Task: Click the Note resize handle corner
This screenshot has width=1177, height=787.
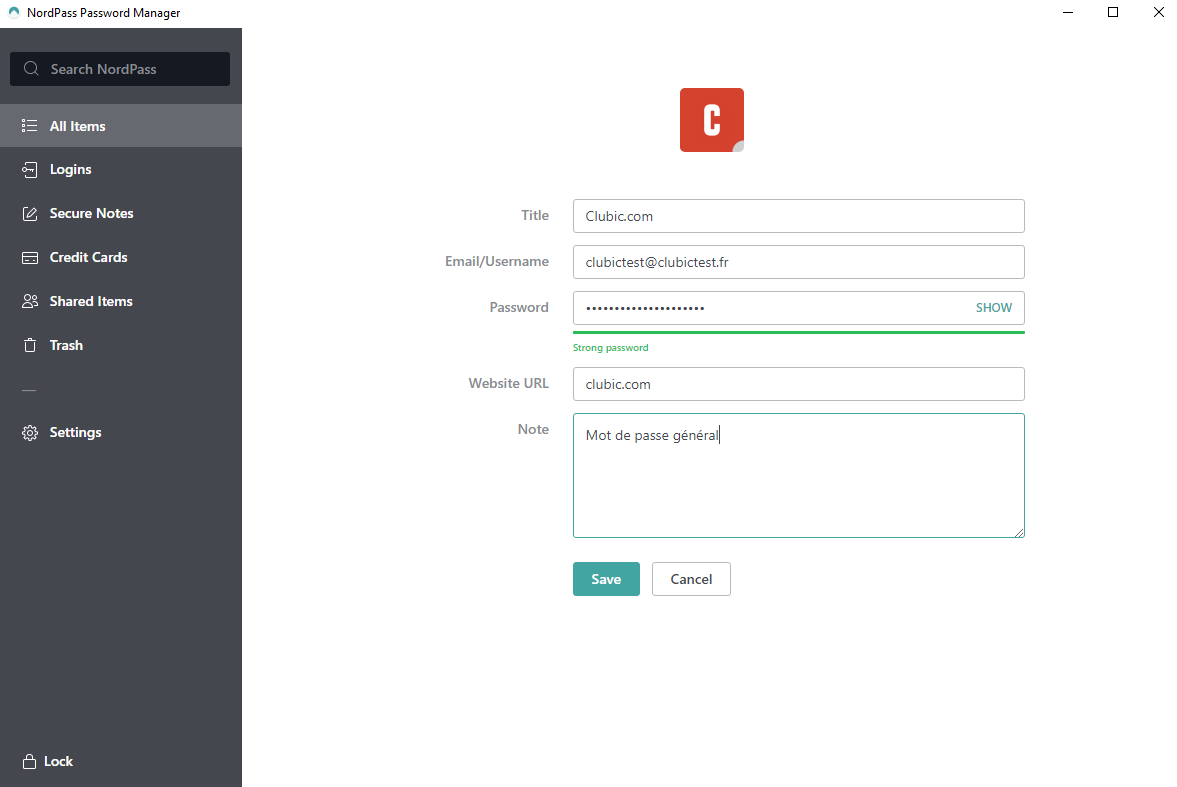Action: coord(1019,532)
